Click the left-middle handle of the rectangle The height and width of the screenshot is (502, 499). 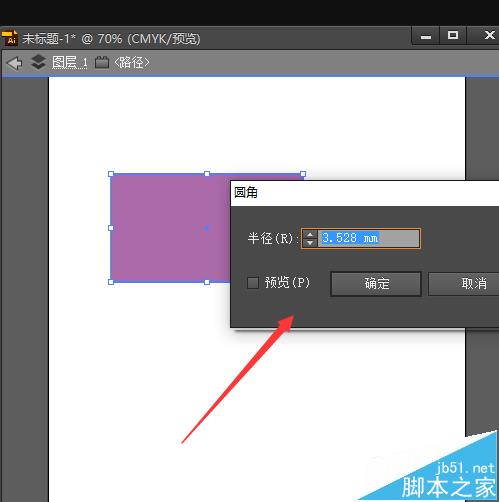111,228
